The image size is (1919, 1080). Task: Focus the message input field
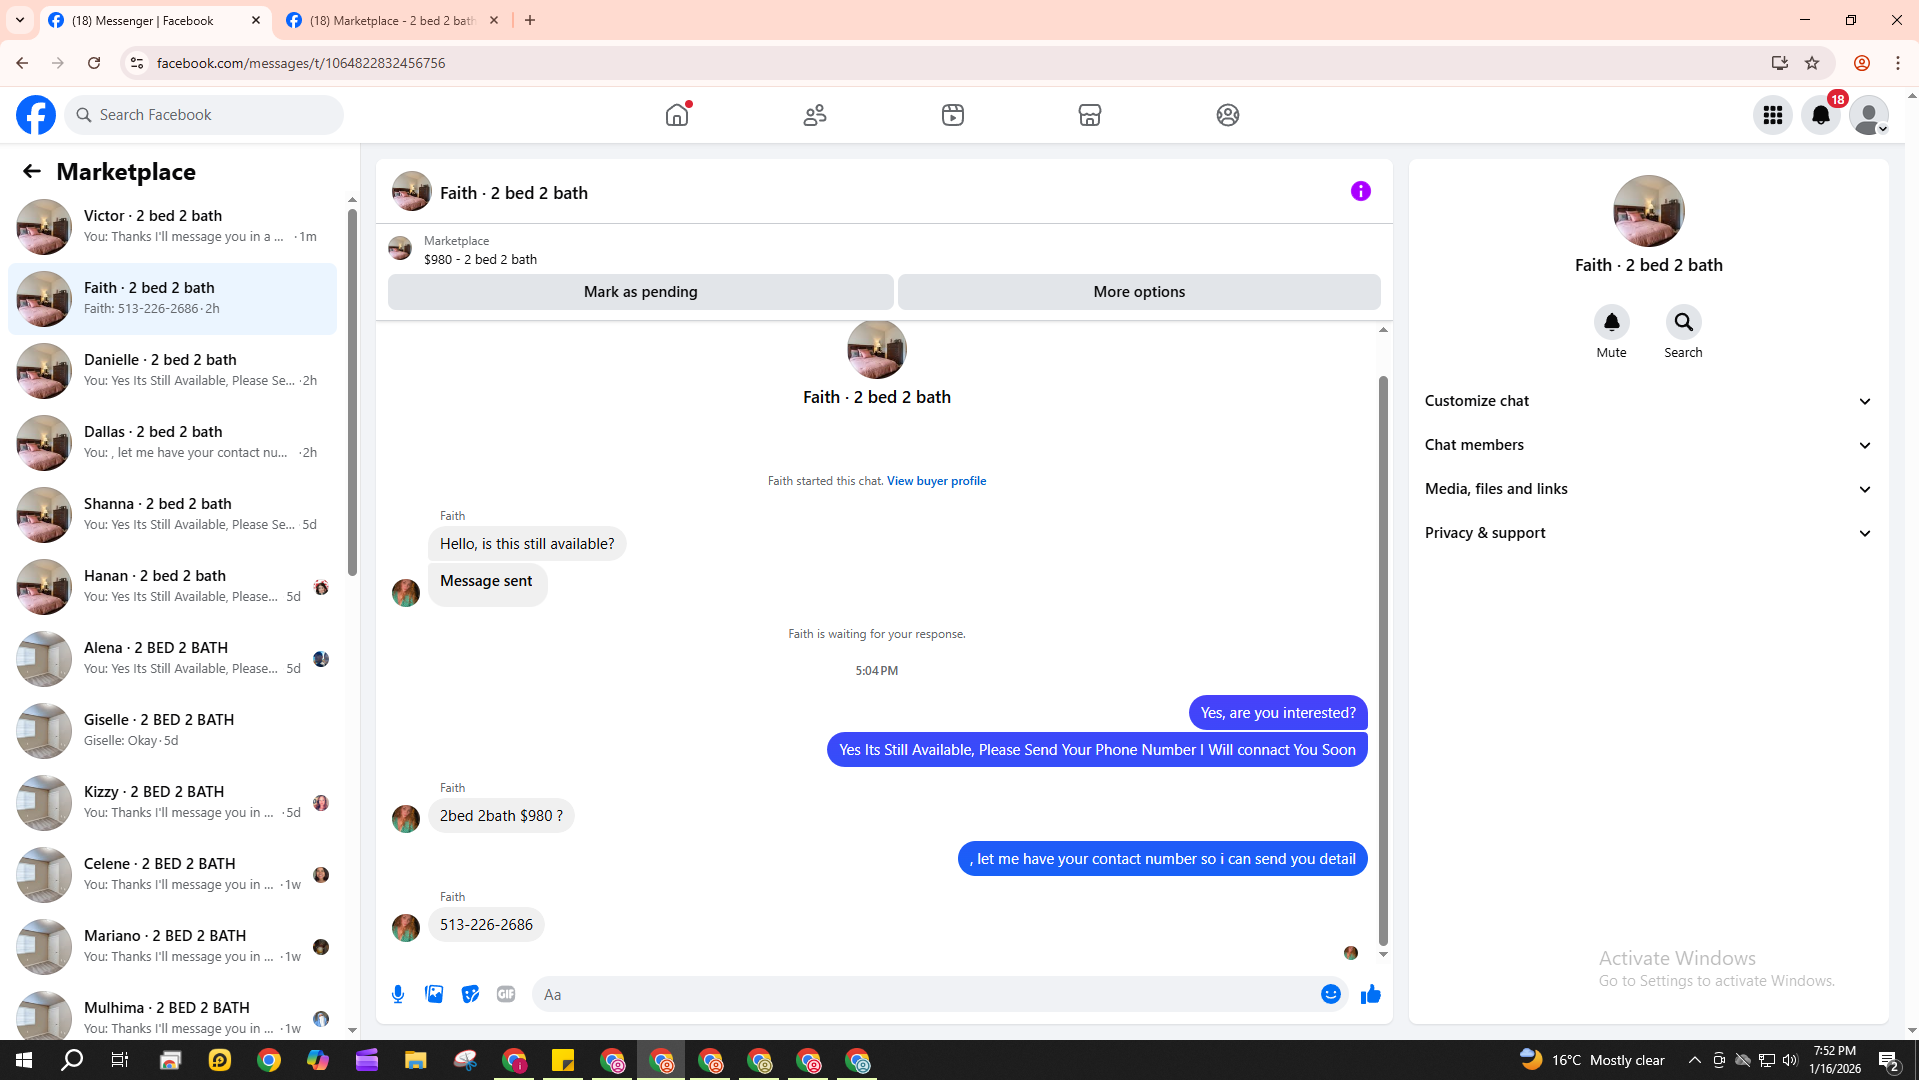pyautogui.click(x=925, y=994)
